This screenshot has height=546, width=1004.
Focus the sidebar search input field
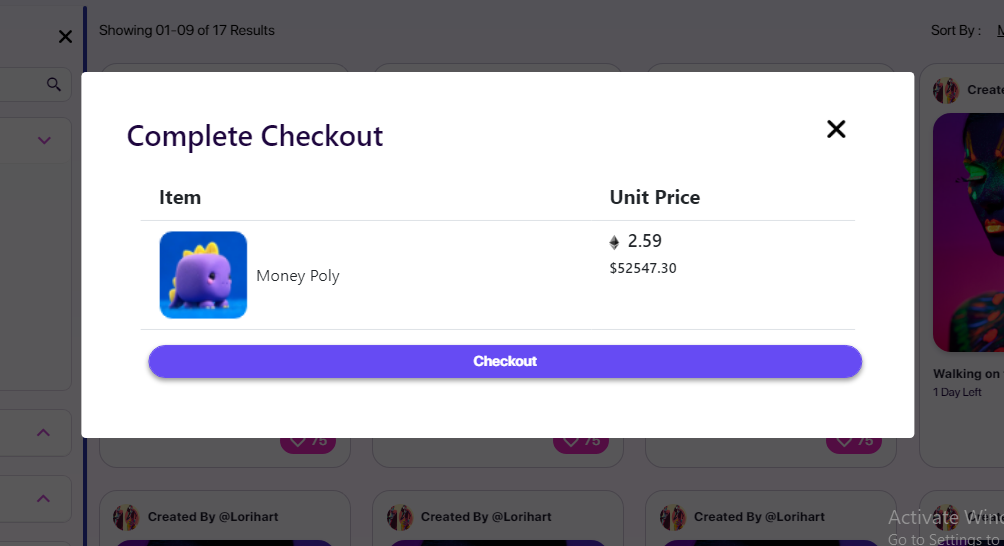[x=20, y=85]
